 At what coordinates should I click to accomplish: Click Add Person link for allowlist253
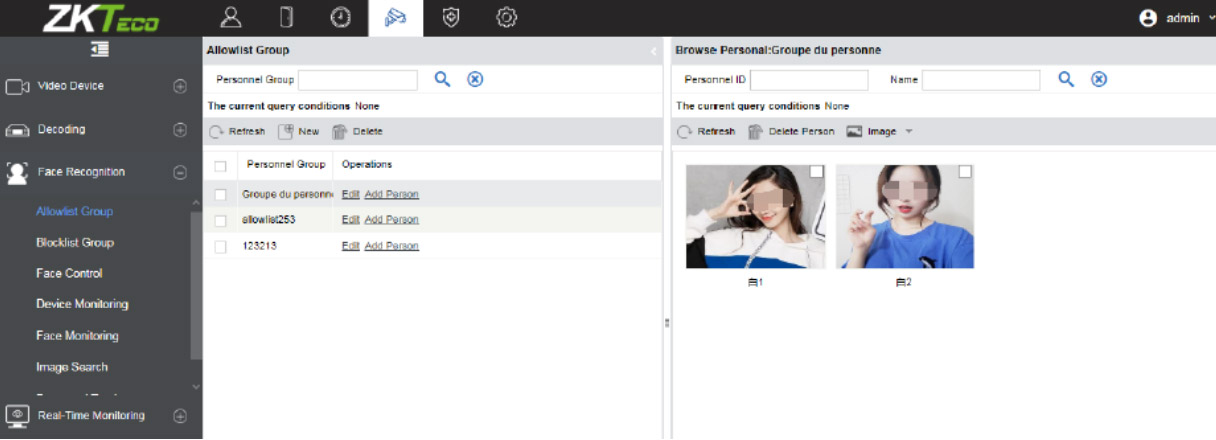(x=391, y=220)
